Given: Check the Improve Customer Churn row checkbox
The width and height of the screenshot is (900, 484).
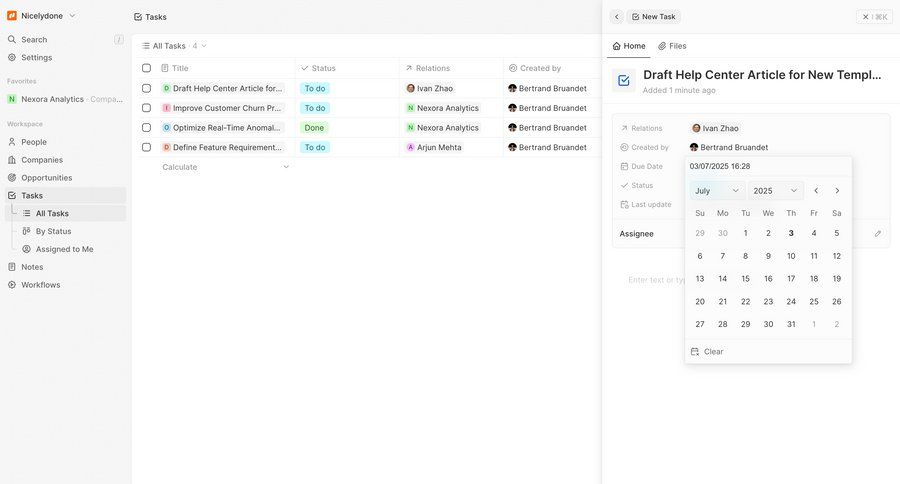Looking at the screenshot, I should pyautogui.click(x=146, y=107).
